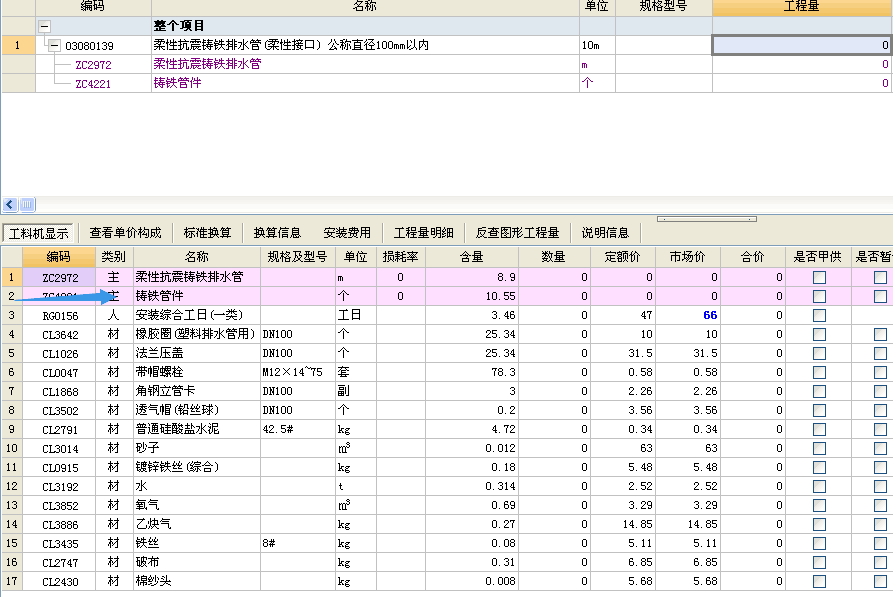Select row number 10 header in lower table
Viewport: 893px width, 597px height.
click(11, 448)
